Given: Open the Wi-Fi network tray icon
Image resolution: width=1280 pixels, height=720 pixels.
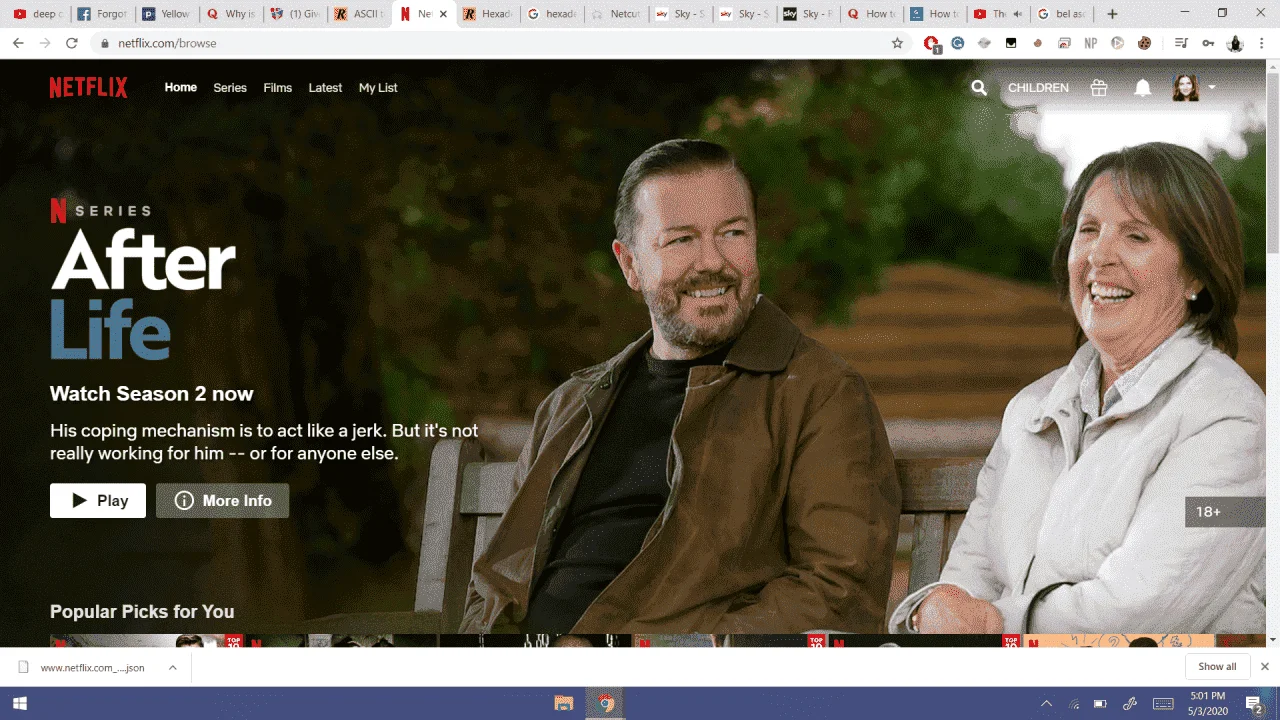Looking at the screenshot, I should 1074,704.
